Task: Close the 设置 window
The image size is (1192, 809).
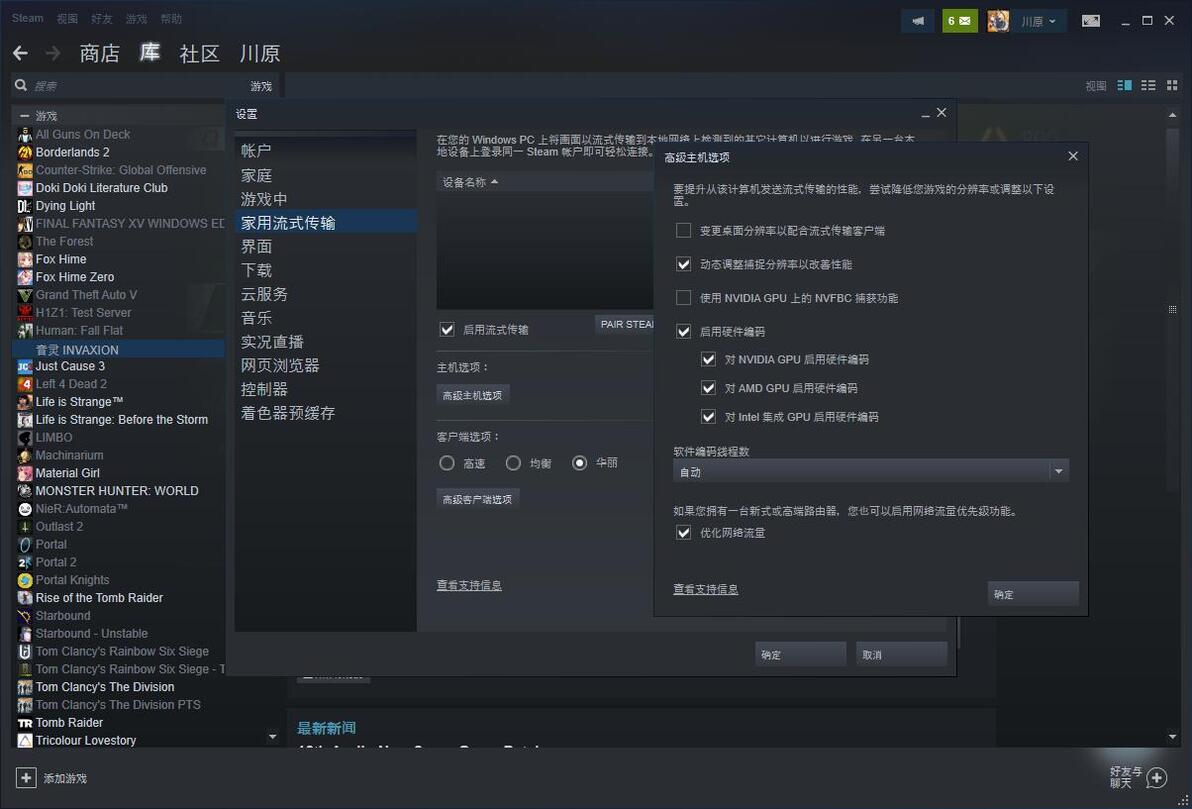Action: click(941, 113)
